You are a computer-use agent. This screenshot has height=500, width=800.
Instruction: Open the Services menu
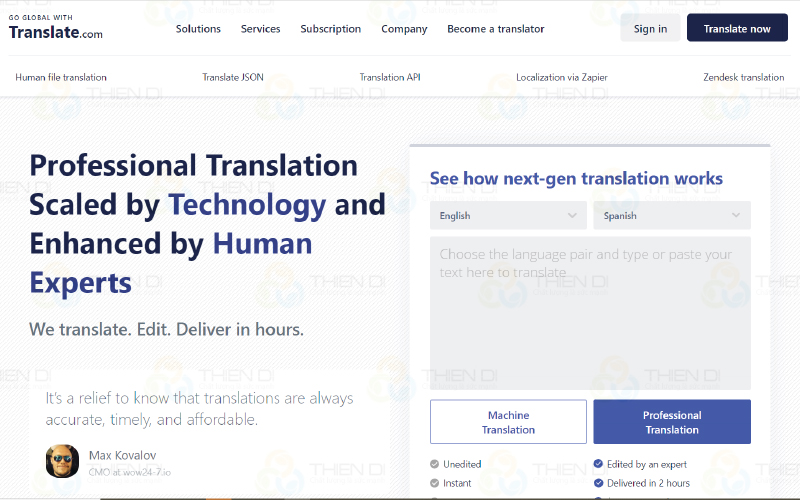(x=260, y=29)
